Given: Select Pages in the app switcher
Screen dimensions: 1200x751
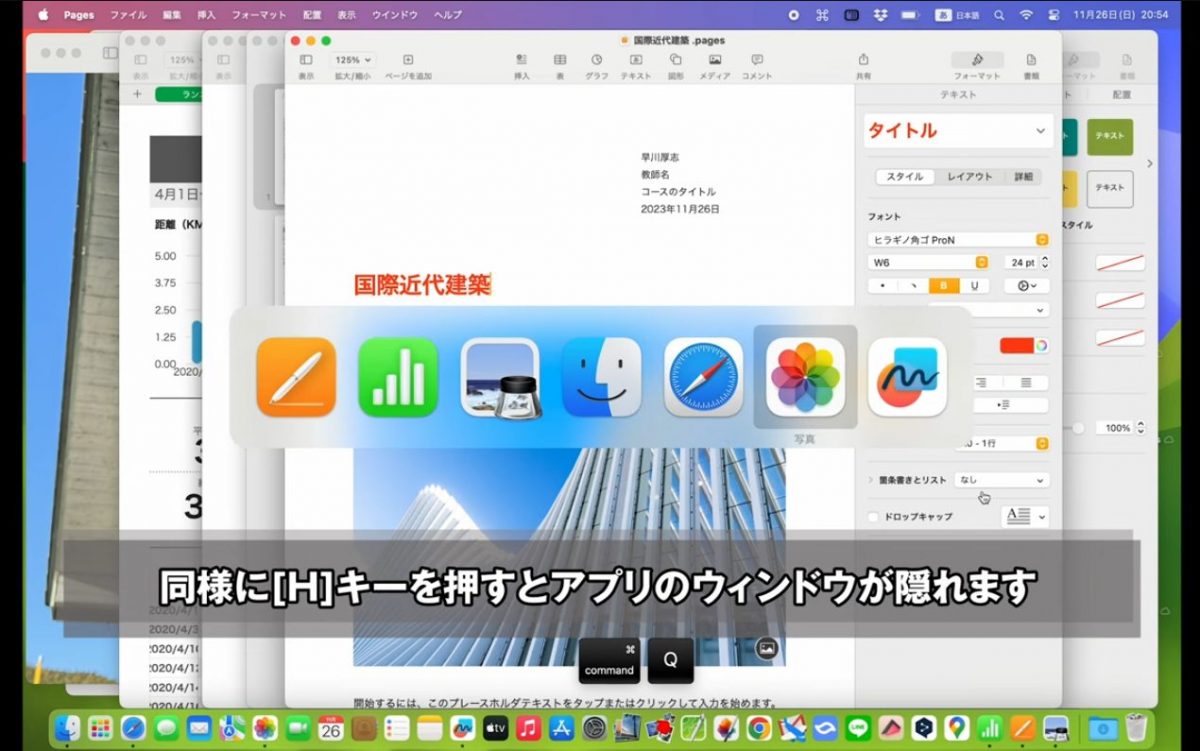Looking at the screenshot, I should pos(296,377).
